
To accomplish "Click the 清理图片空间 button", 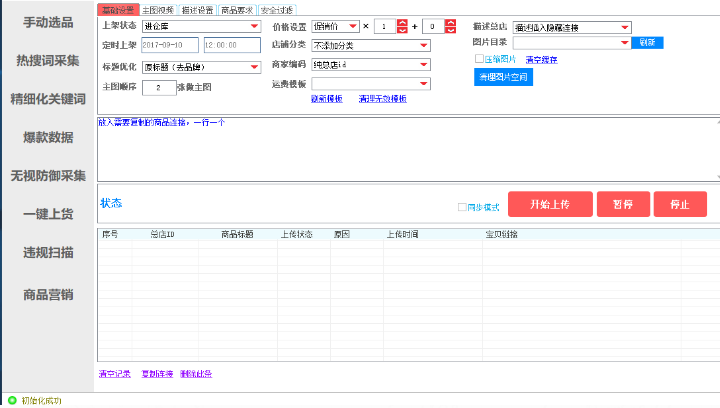I will (504, 76).
